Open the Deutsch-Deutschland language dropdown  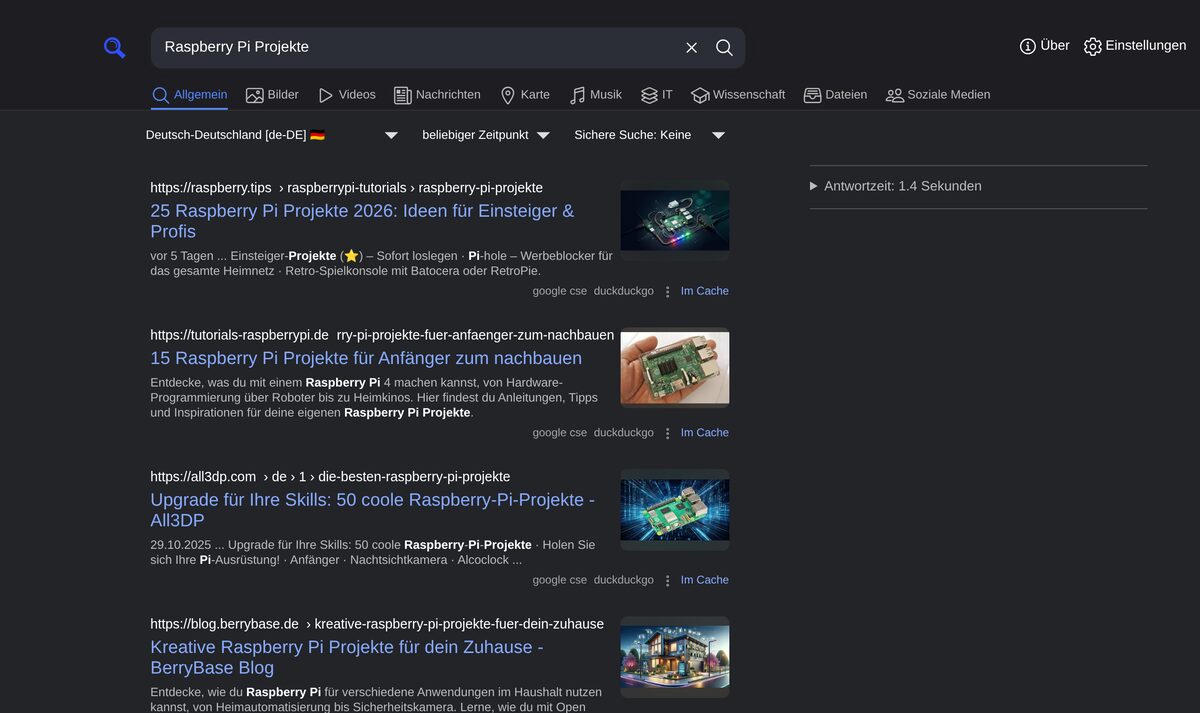272,135
